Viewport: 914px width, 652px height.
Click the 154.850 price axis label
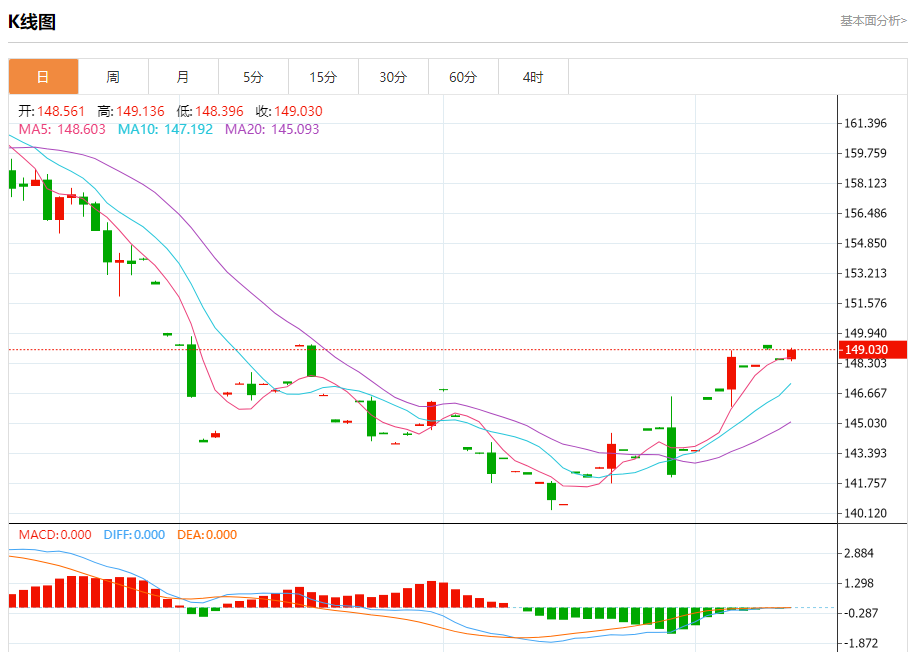coord(865,244)
